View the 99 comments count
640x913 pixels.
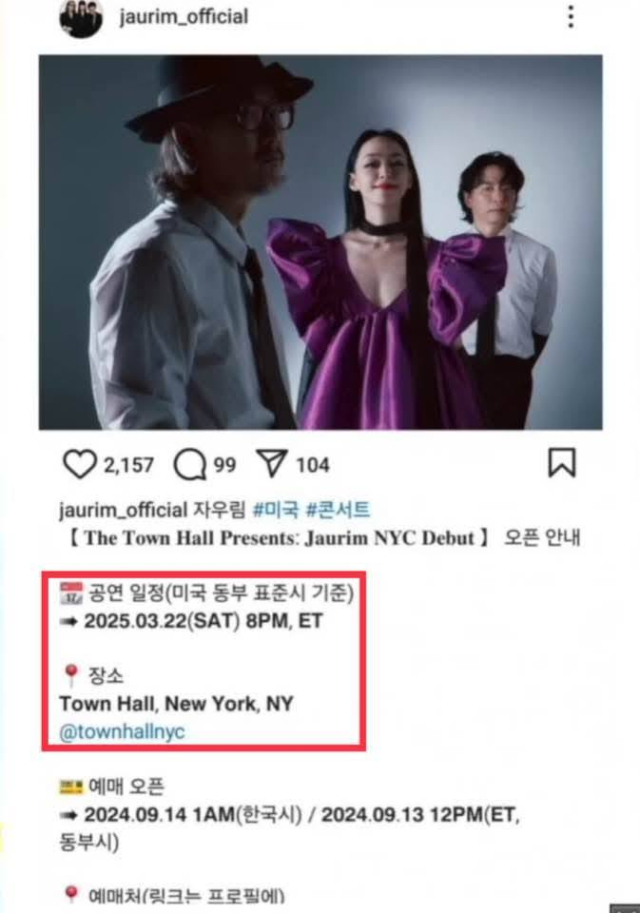coord(225,465)
